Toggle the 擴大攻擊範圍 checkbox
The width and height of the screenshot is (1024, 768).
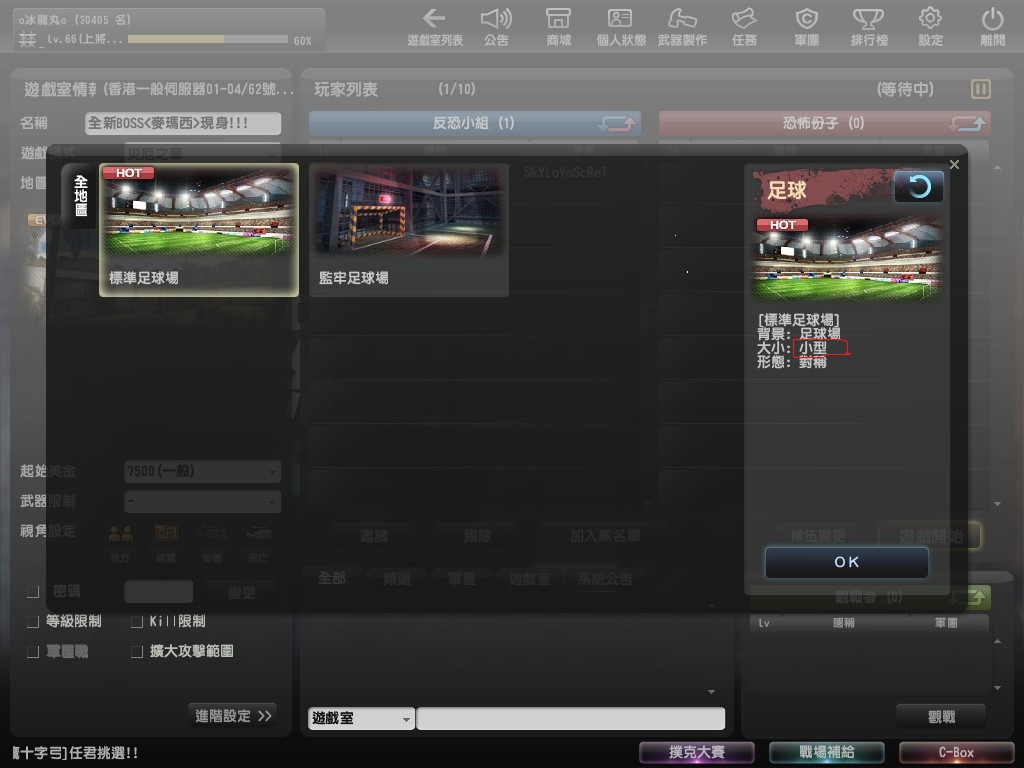pos(138,651)
